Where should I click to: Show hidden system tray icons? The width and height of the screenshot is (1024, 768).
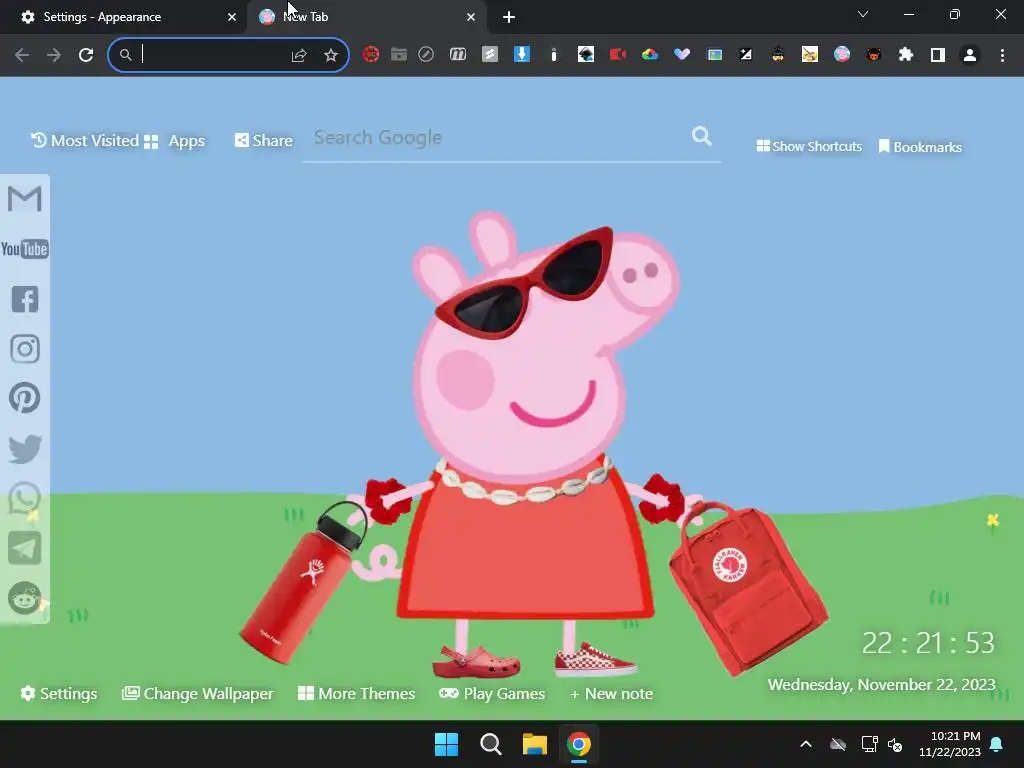[806, 744]
